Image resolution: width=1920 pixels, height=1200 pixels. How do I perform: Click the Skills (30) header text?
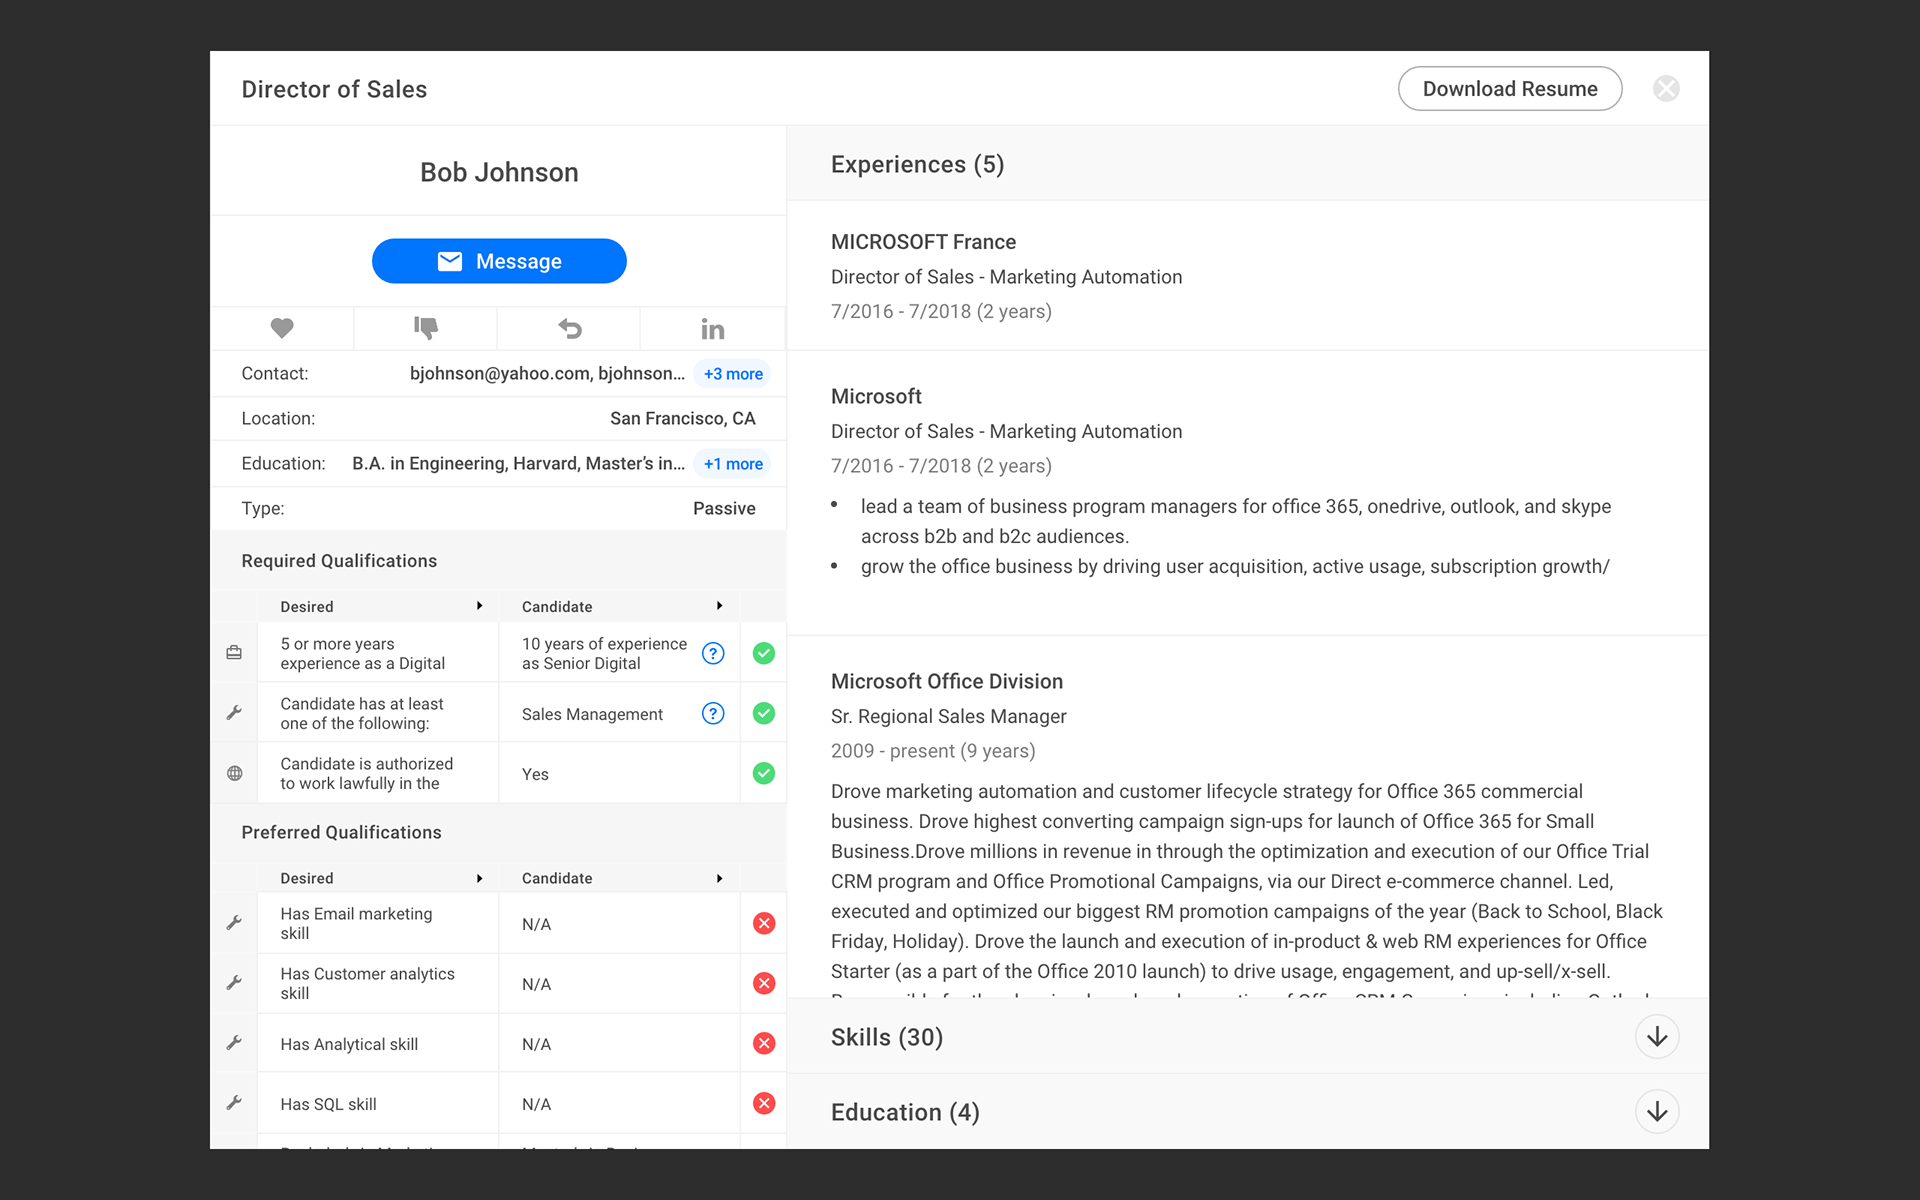(887, 1037)
